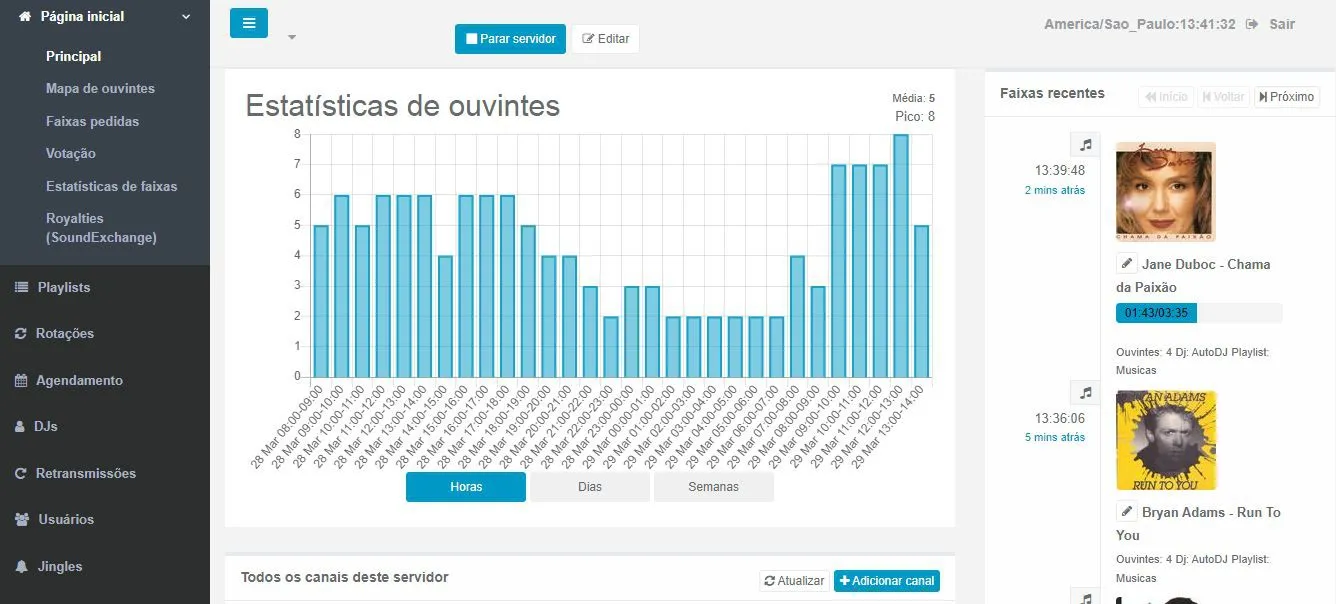
Task: Select the Horas chart tab
Action: [466, 487]
